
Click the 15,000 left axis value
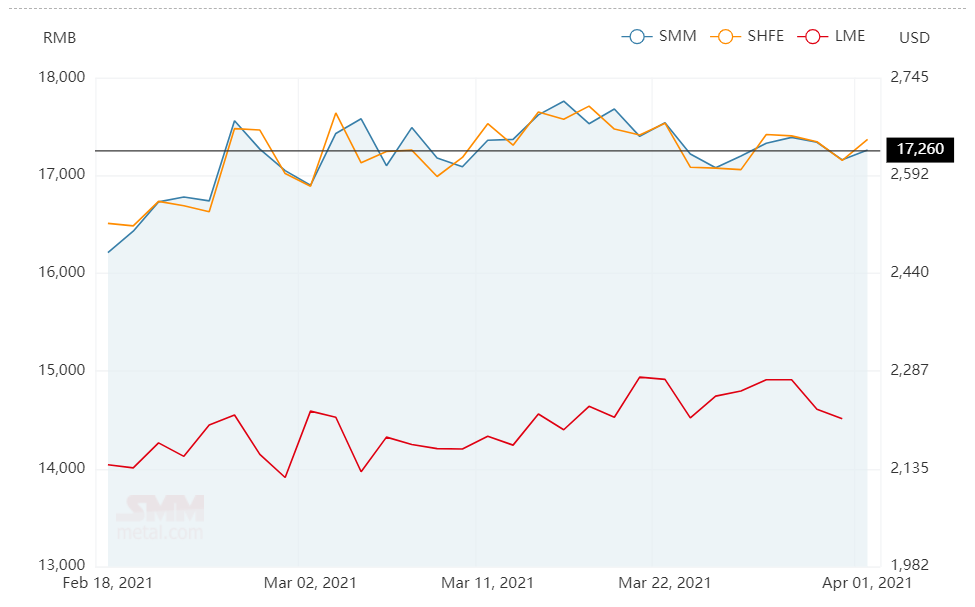click(62, 370)
